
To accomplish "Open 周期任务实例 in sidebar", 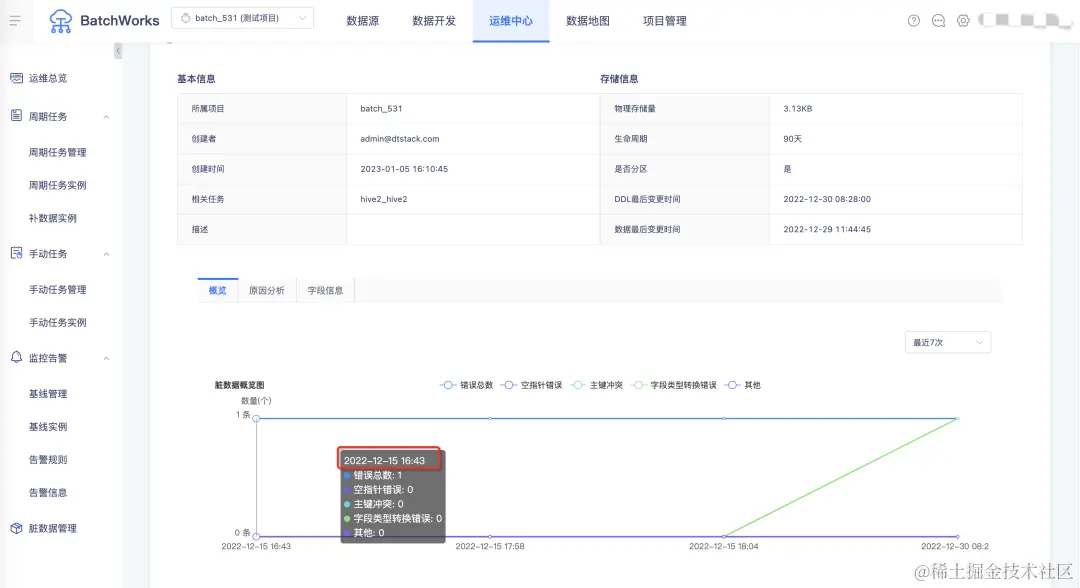I will coord(57,185).
